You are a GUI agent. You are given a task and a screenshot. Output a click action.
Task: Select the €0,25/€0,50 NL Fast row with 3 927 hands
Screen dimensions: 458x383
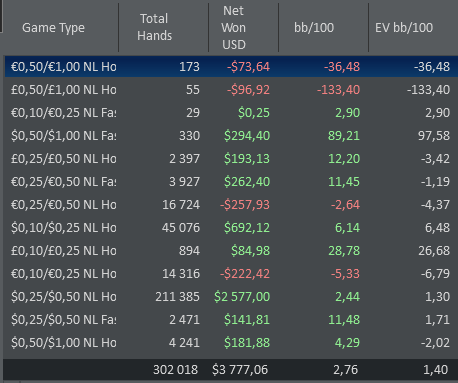point(231,182)
